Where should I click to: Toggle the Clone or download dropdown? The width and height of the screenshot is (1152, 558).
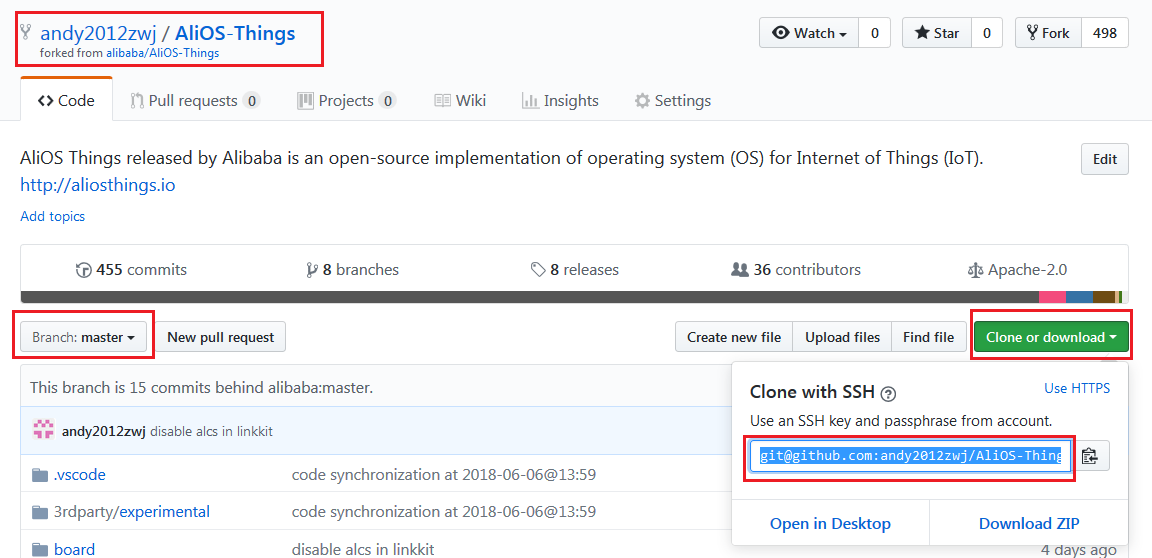(1051, 337)
